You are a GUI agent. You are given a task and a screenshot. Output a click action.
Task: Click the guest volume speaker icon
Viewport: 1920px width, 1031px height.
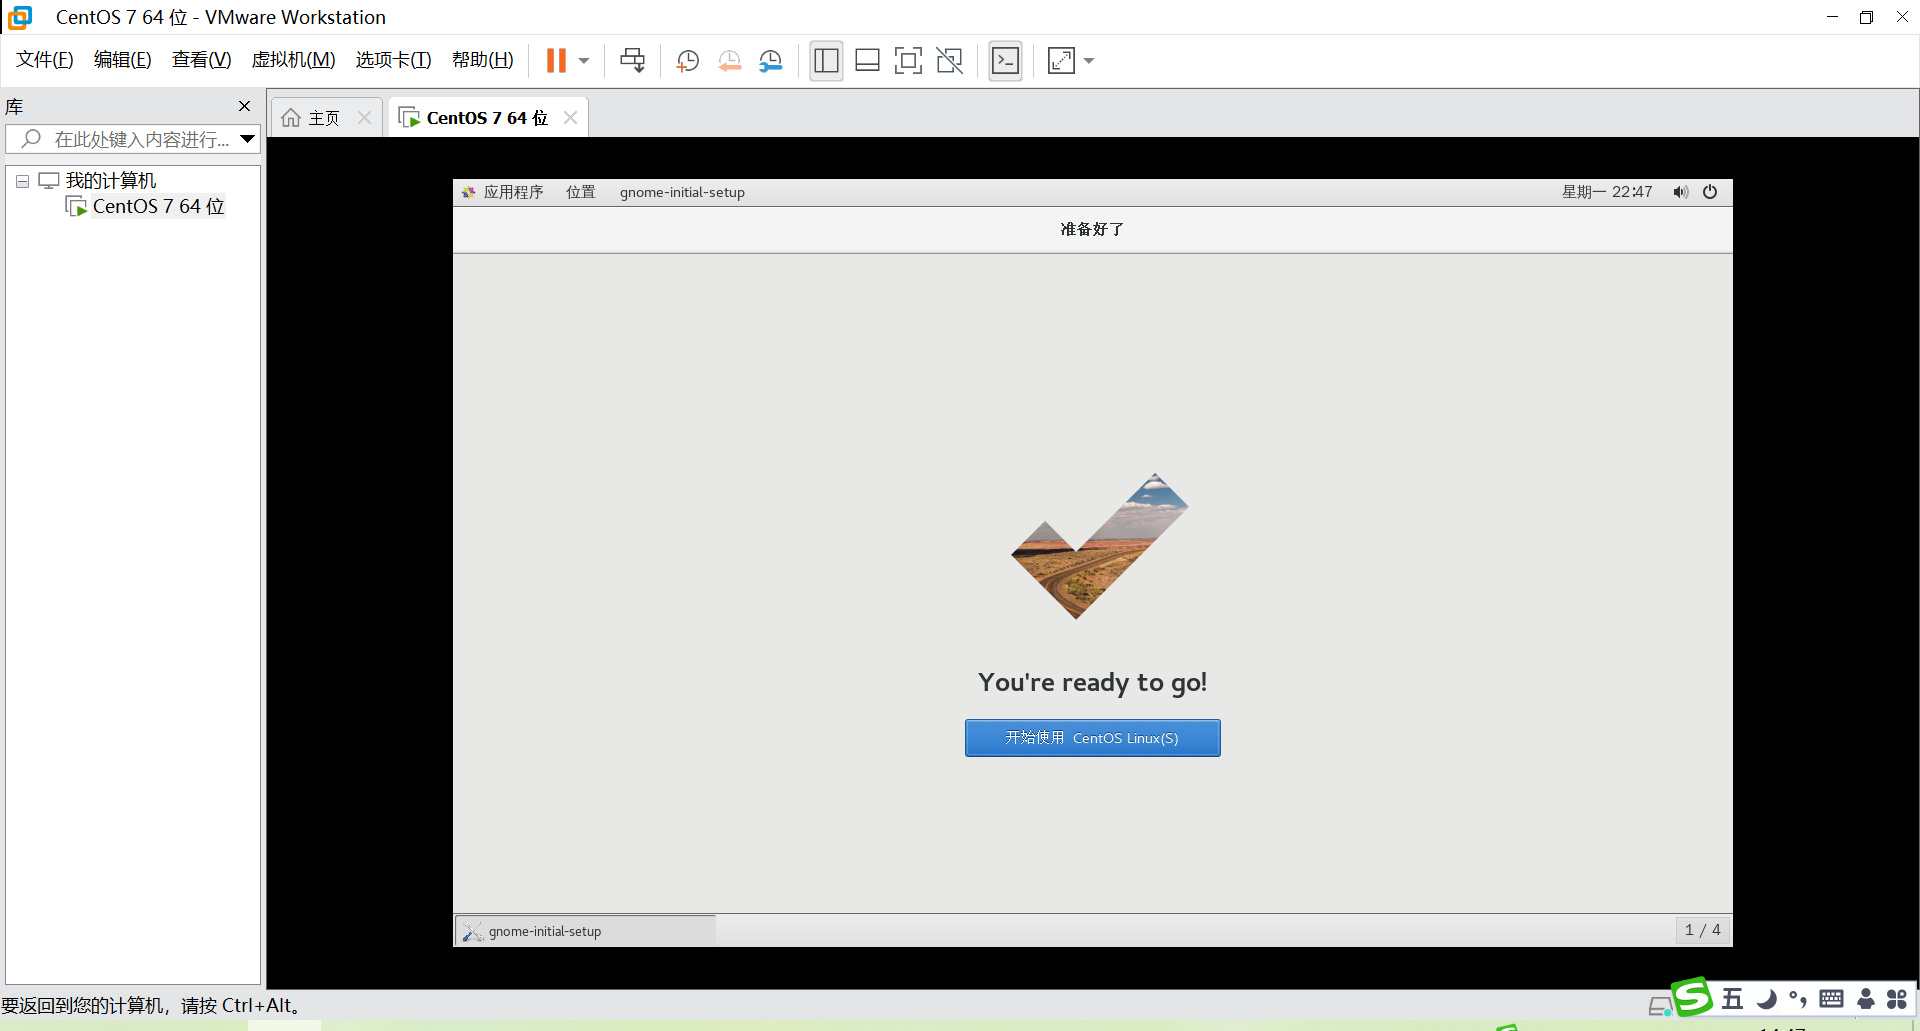pos(1681,192)
